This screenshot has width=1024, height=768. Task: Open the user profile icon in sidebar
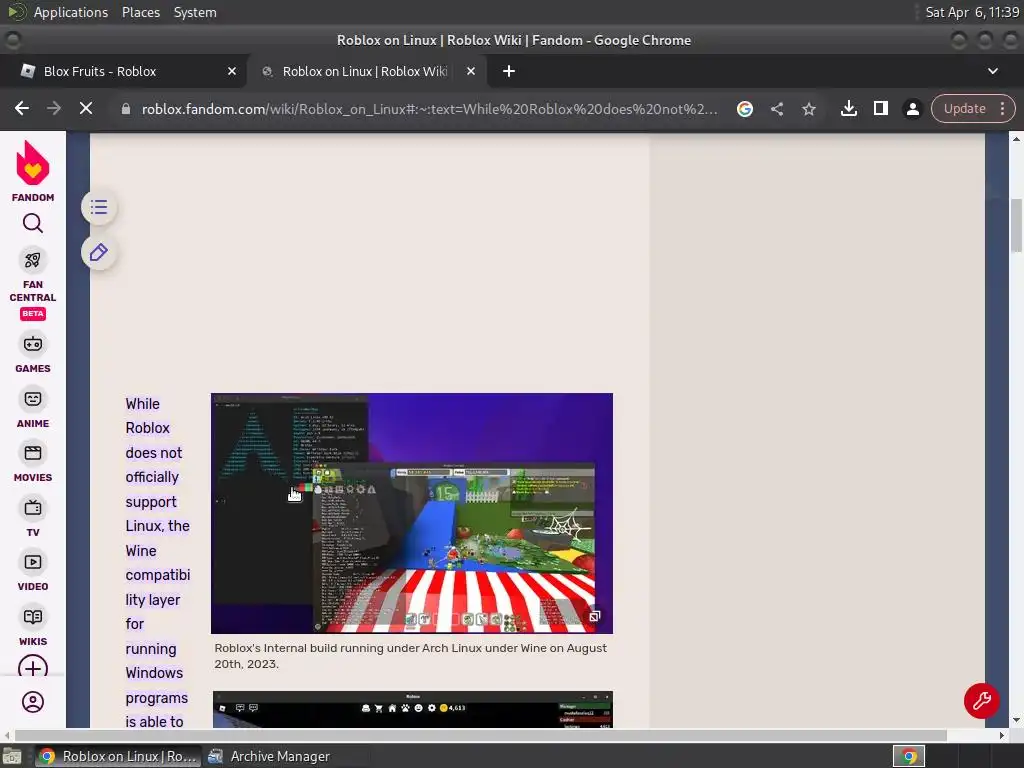tap(33, 702)
